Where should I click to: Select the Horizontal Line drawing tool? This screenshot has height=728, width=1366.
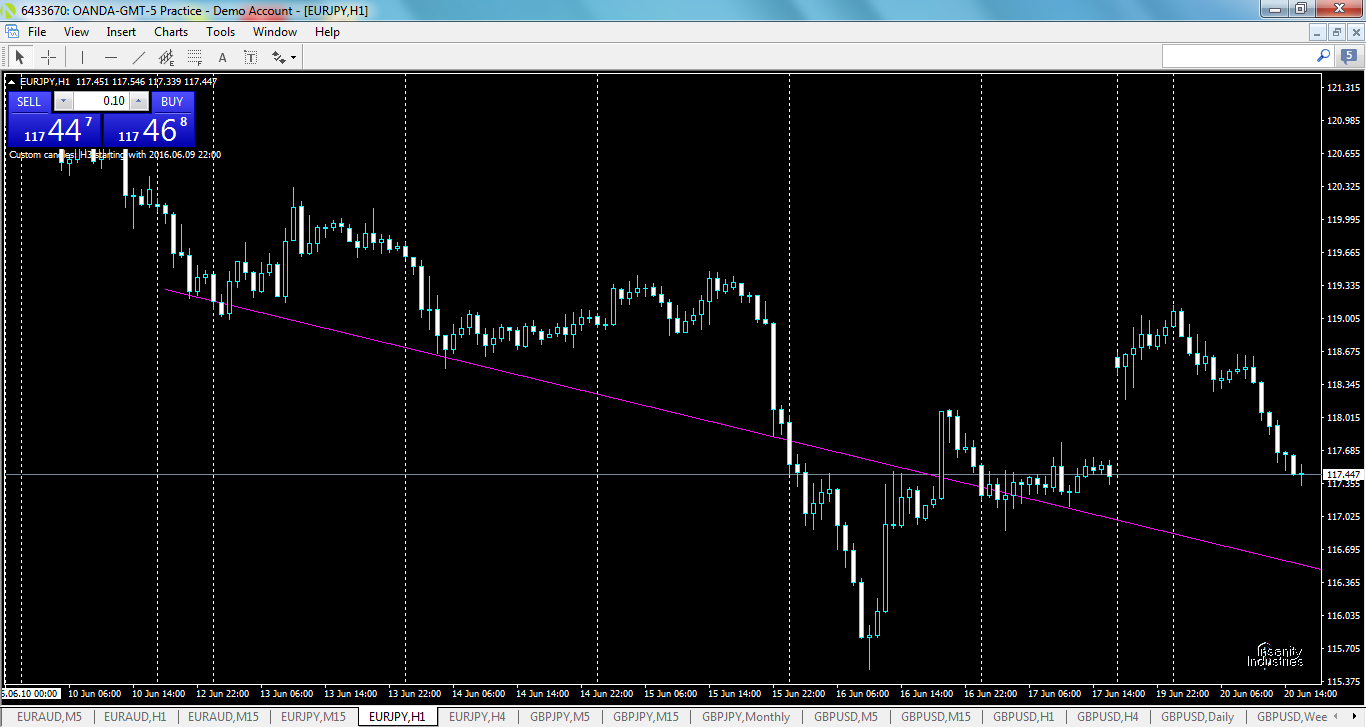110,57
